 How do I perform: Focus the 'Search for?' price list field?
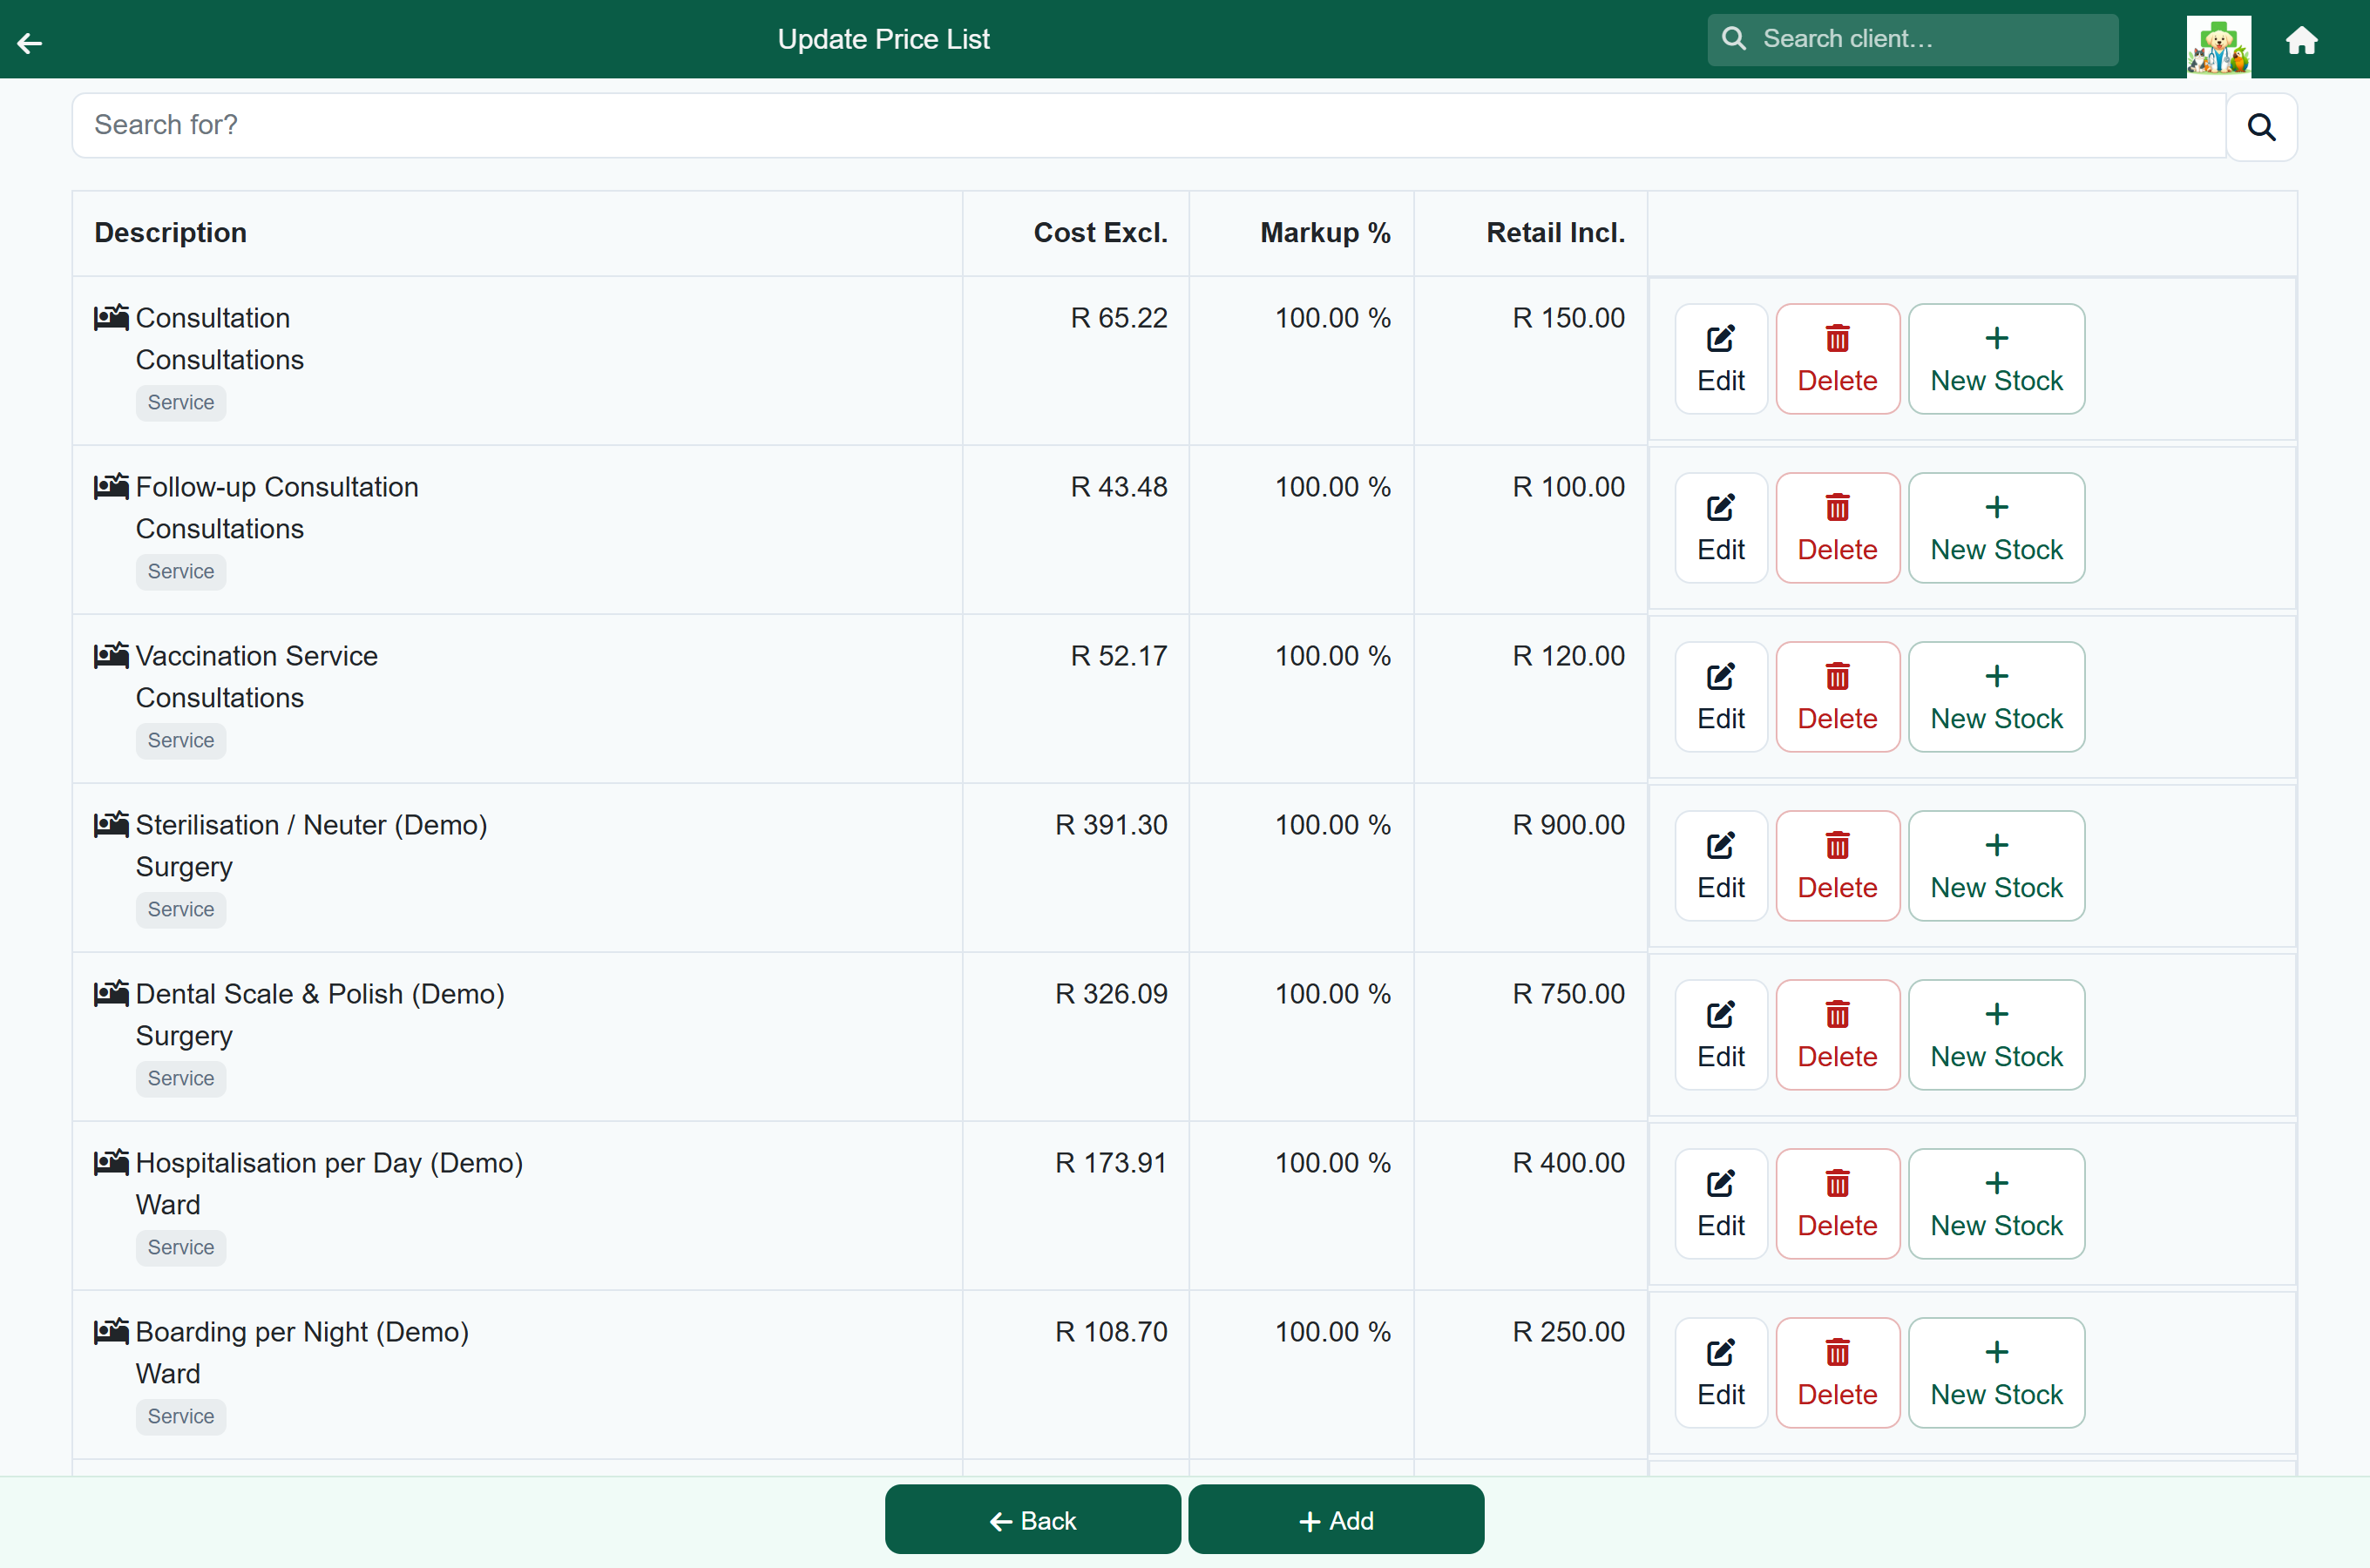1148,125
